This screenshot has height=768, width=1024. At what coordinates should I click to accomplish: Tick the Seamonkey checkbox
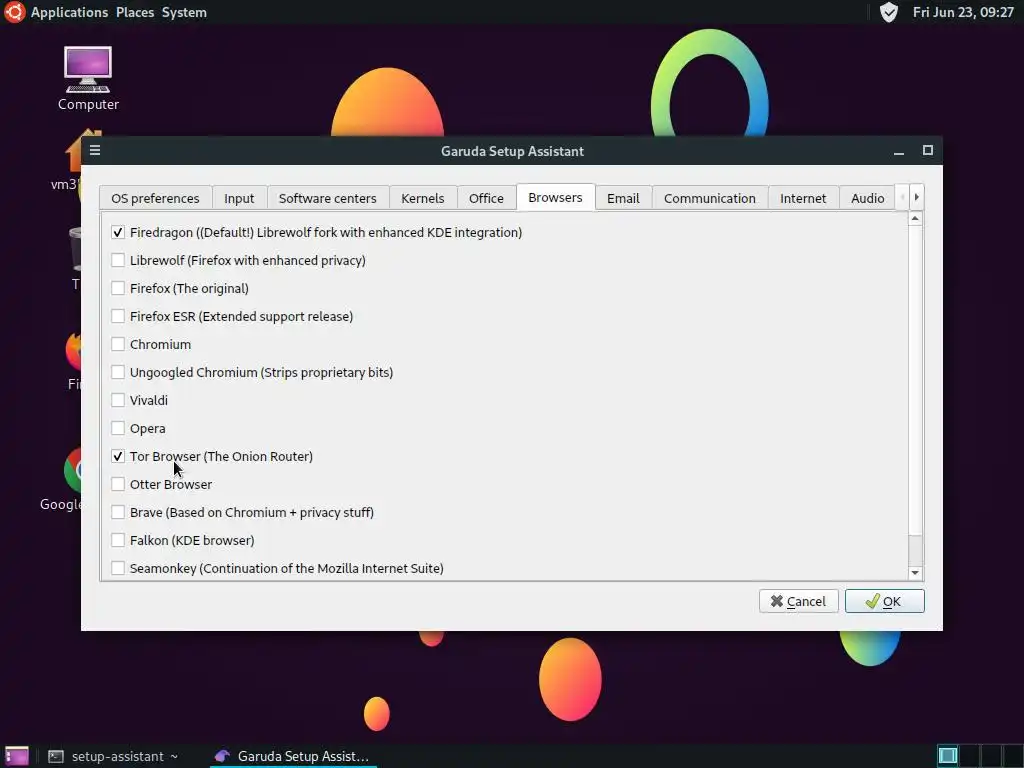coord(118,568)
